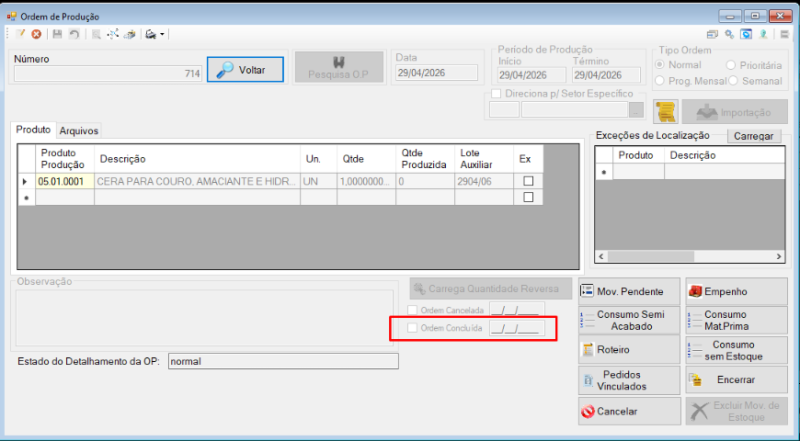
Task: Select the Prioritária radio button
Action: [731, 65]
